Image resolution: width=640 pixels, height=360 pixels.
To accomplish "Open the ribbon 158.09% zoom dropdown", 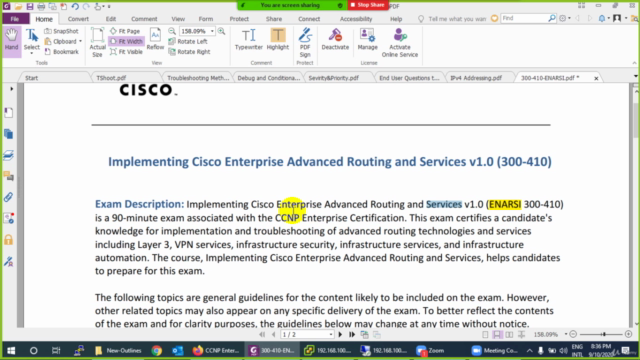I will pos(212,31).
